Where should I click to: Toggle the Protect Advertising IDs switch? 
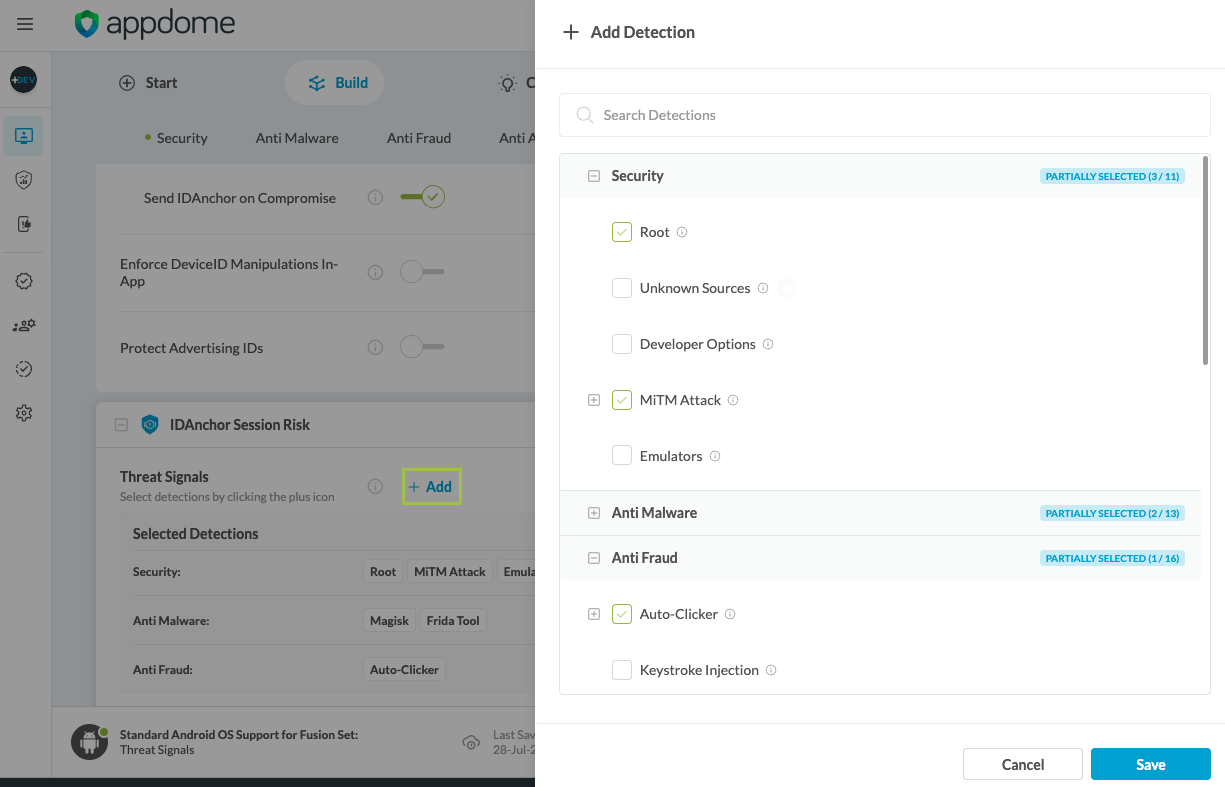pos(421,348)
